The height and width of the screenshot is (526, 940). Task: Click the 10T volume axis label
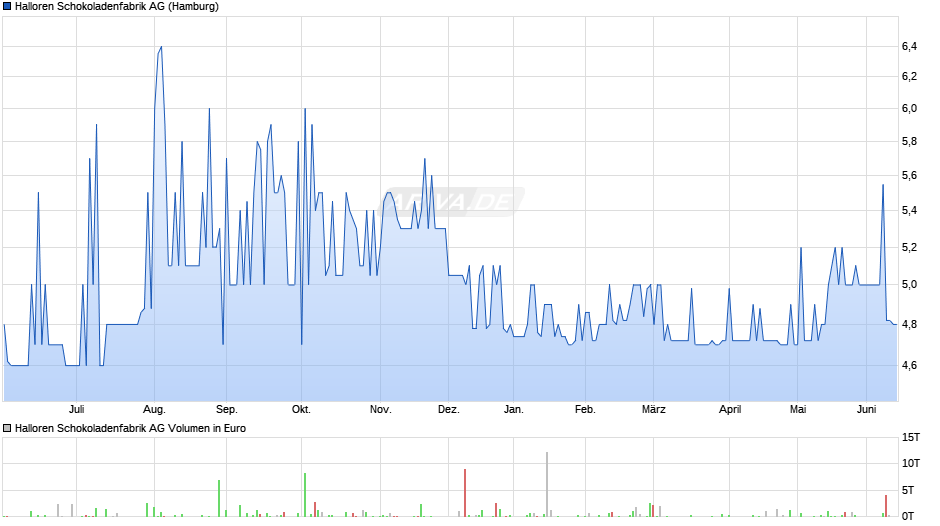[911, 463]
